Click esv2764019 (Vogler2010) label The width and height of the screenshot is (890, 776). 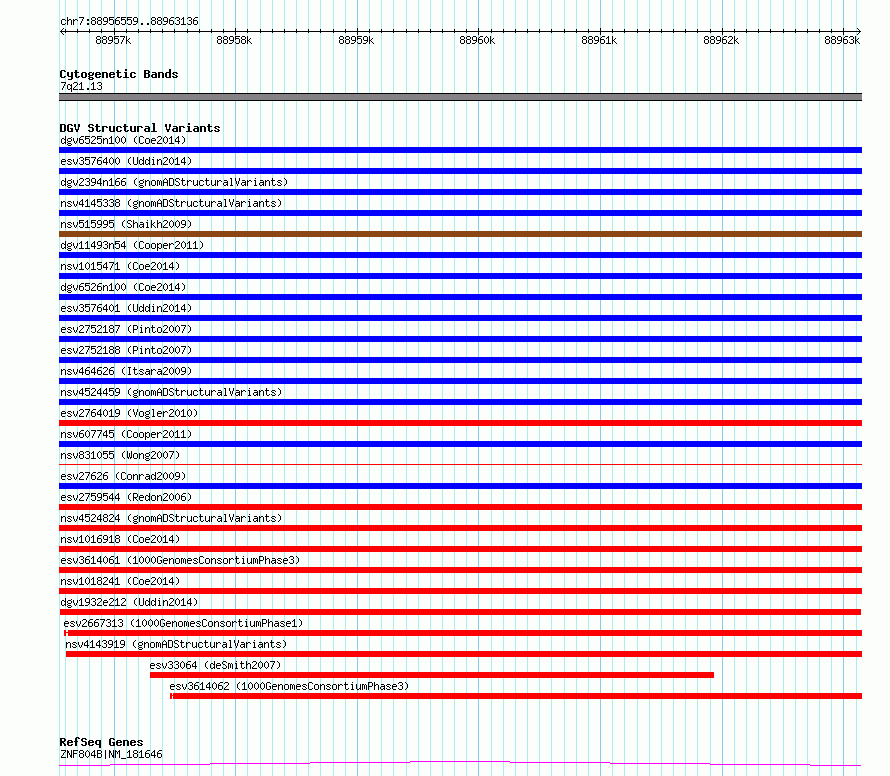(129, 413)
